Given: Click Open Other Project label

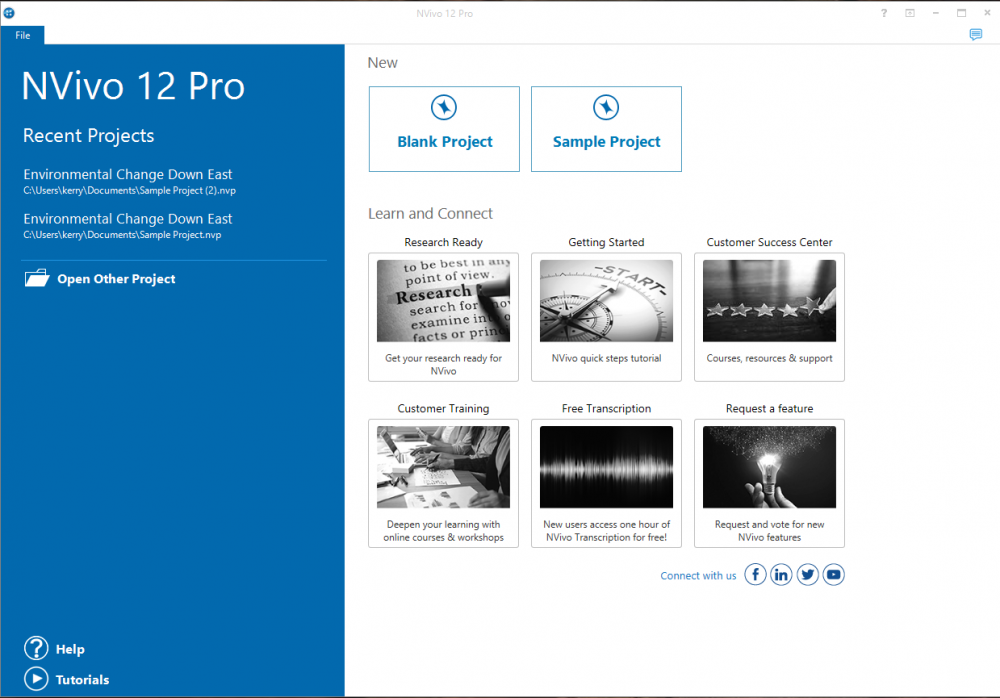Looking at the screenshot, I should [x=116, y=279].
